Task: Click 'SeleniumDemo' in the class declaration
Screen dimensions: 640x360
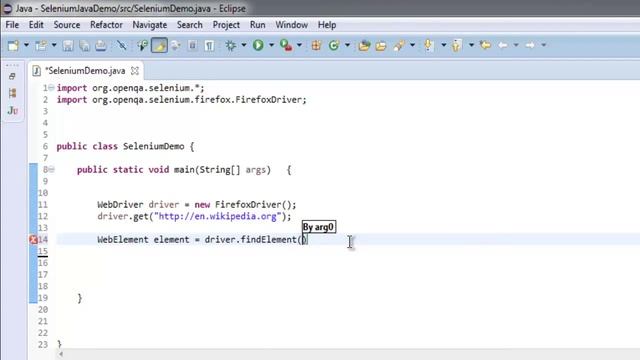Action: [x=153, y=146]
